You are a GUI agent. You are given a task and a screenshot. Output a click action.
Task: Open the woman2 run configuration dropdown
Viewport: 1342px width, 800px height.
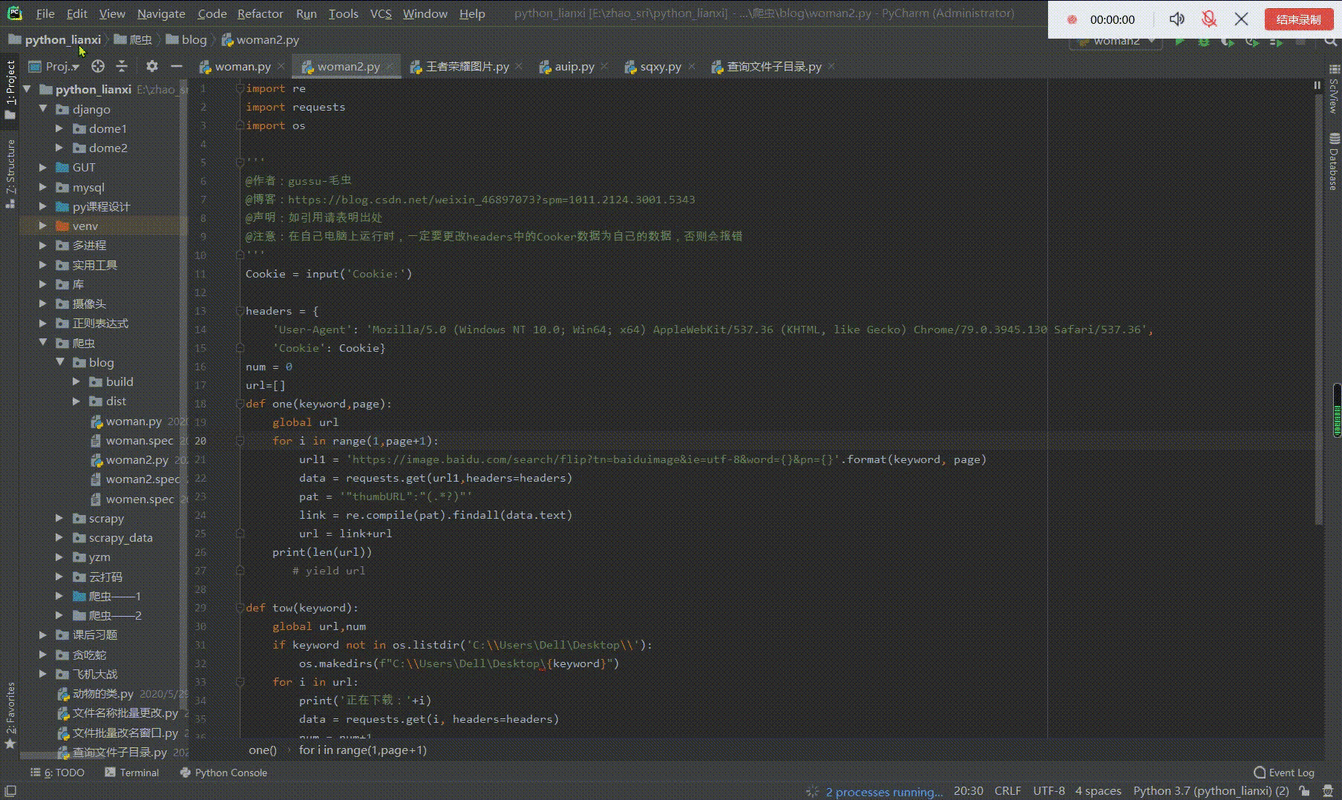tap(1116, 41)
